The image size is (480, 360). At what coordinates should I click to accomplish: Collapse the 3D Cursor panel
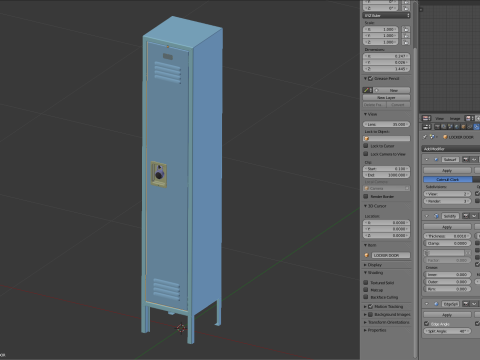click(366, 206)
